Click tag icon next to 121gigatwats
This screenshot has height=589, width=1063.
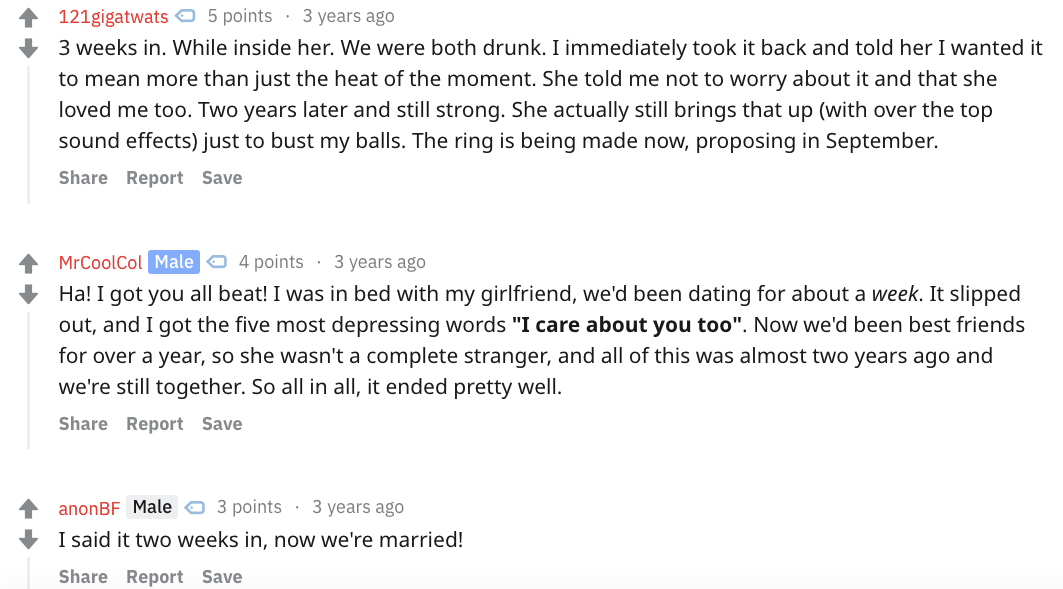(185, 16)
